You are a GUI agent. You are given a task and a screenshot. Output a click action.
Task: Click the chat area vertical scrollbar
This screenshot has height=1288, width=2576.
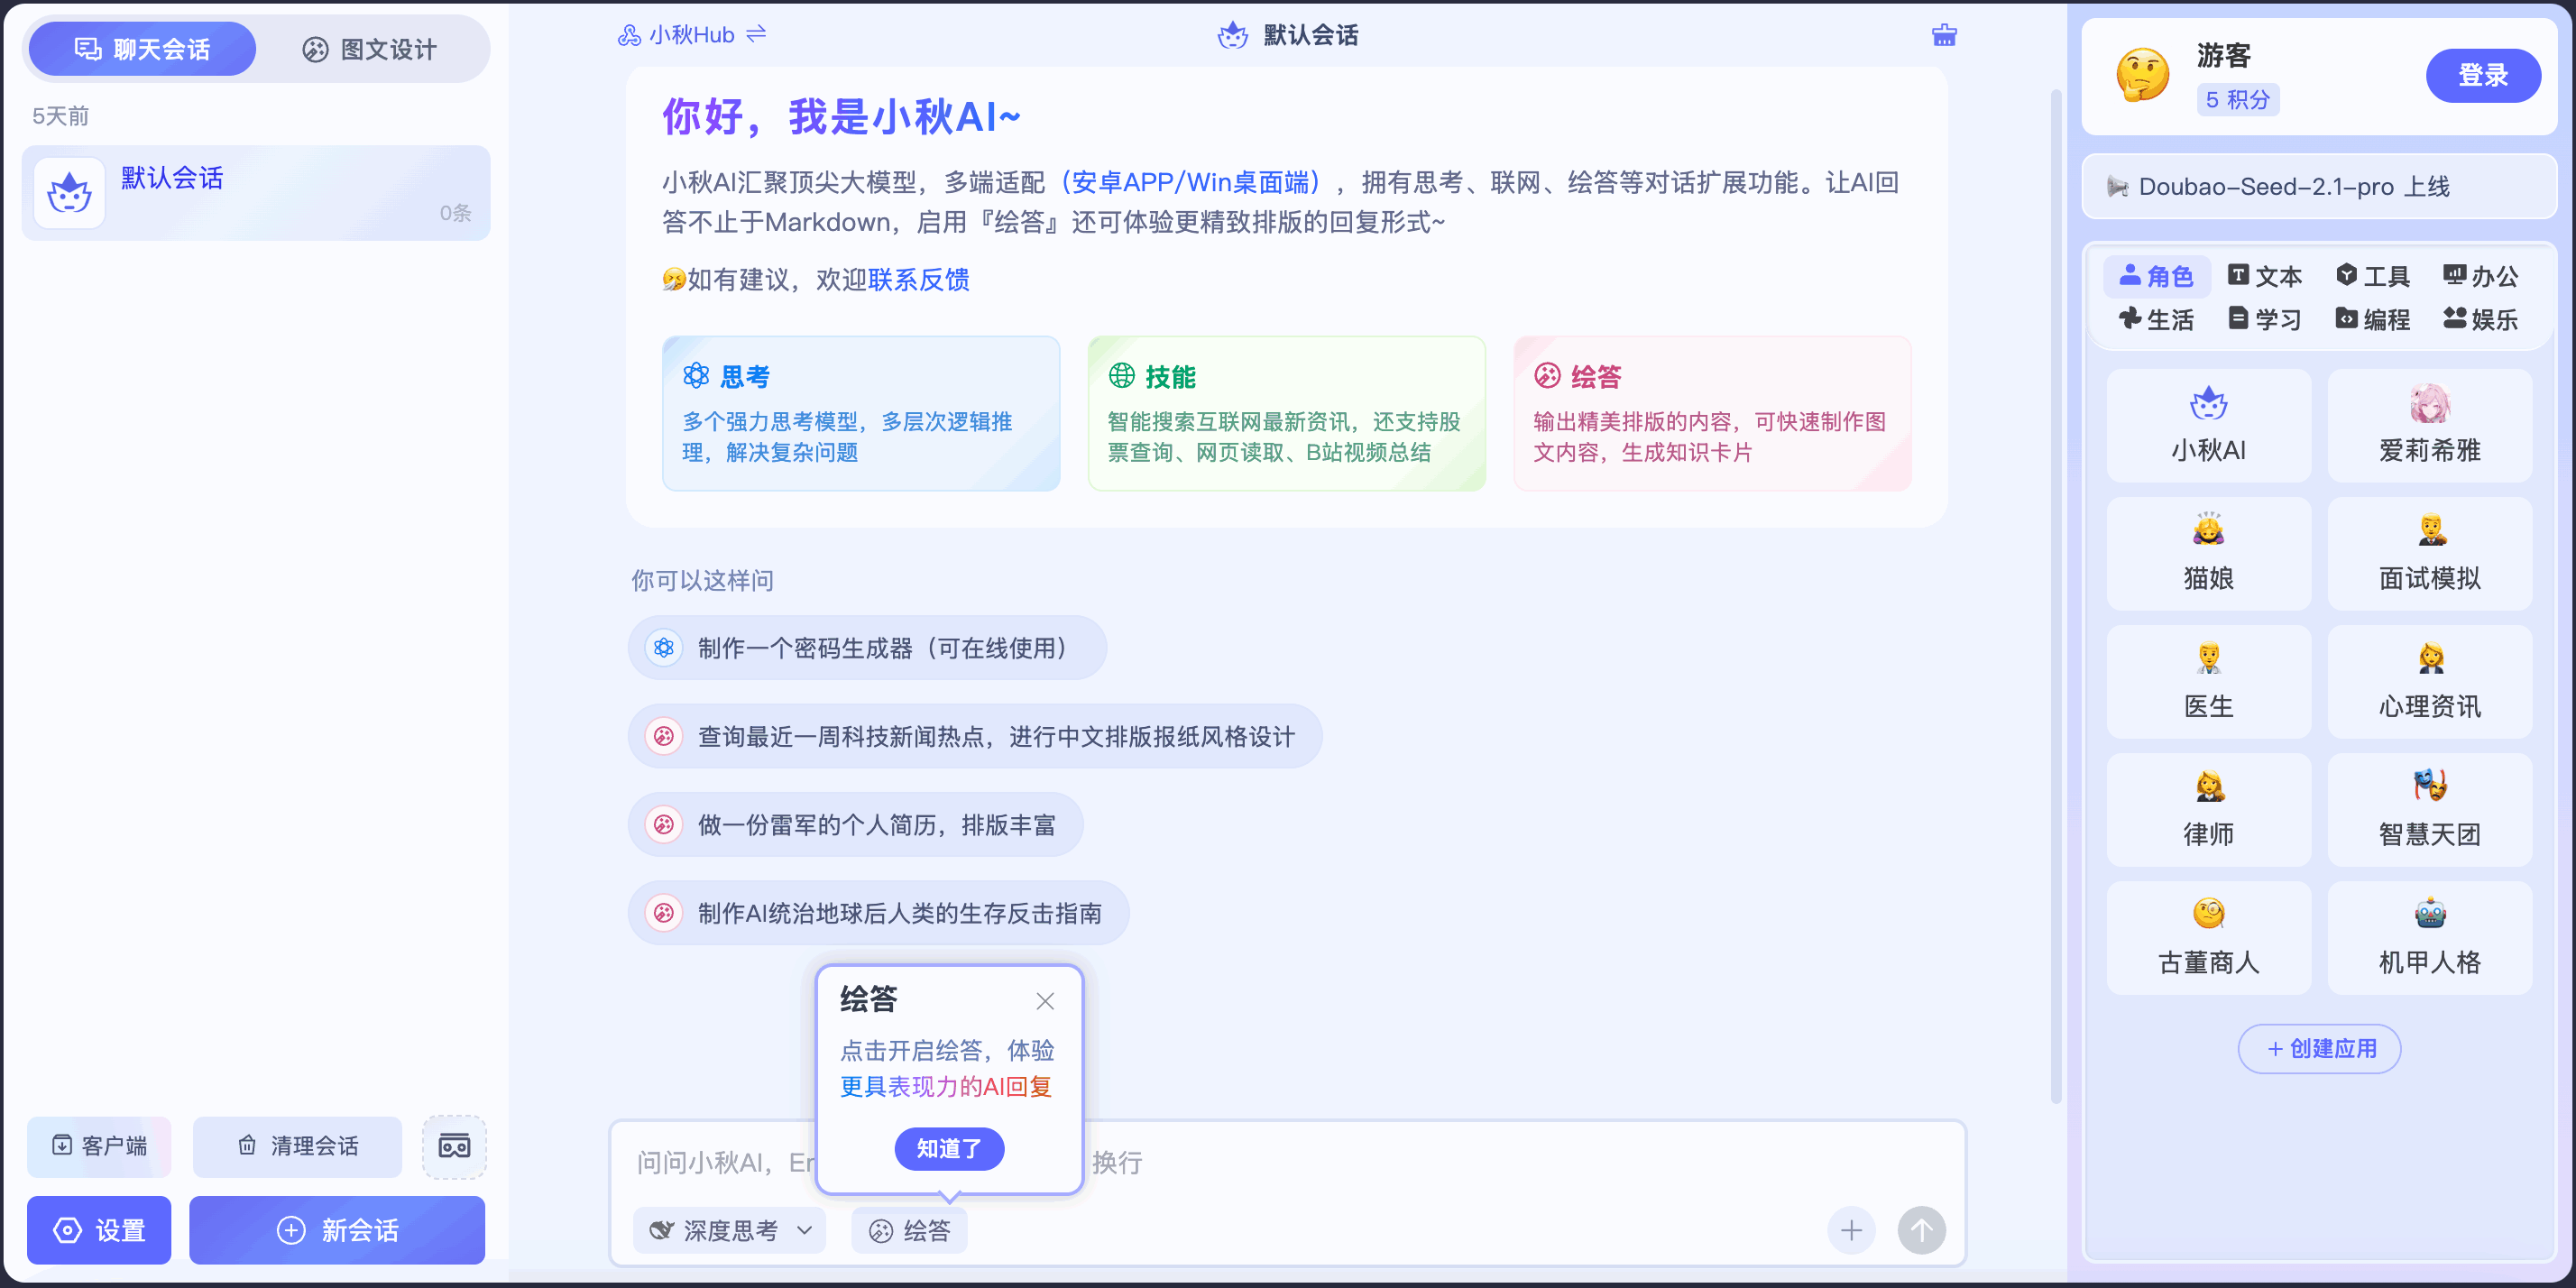click(x=2056, y=595)
